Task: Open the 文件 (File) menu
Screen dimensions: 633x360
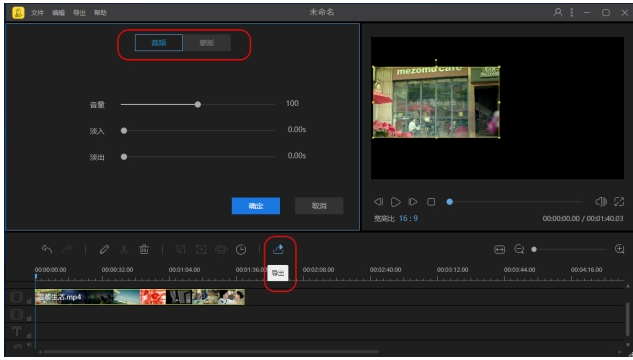Action: coord(37,13)
